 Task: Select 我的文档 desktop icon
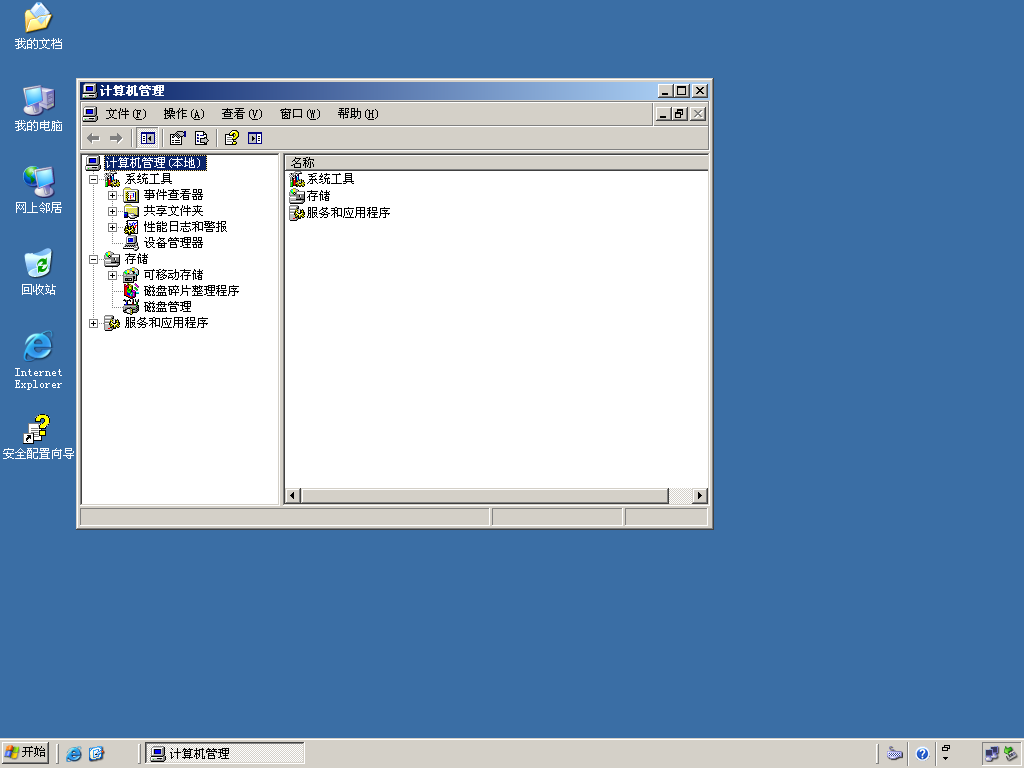tap(38, 27)
